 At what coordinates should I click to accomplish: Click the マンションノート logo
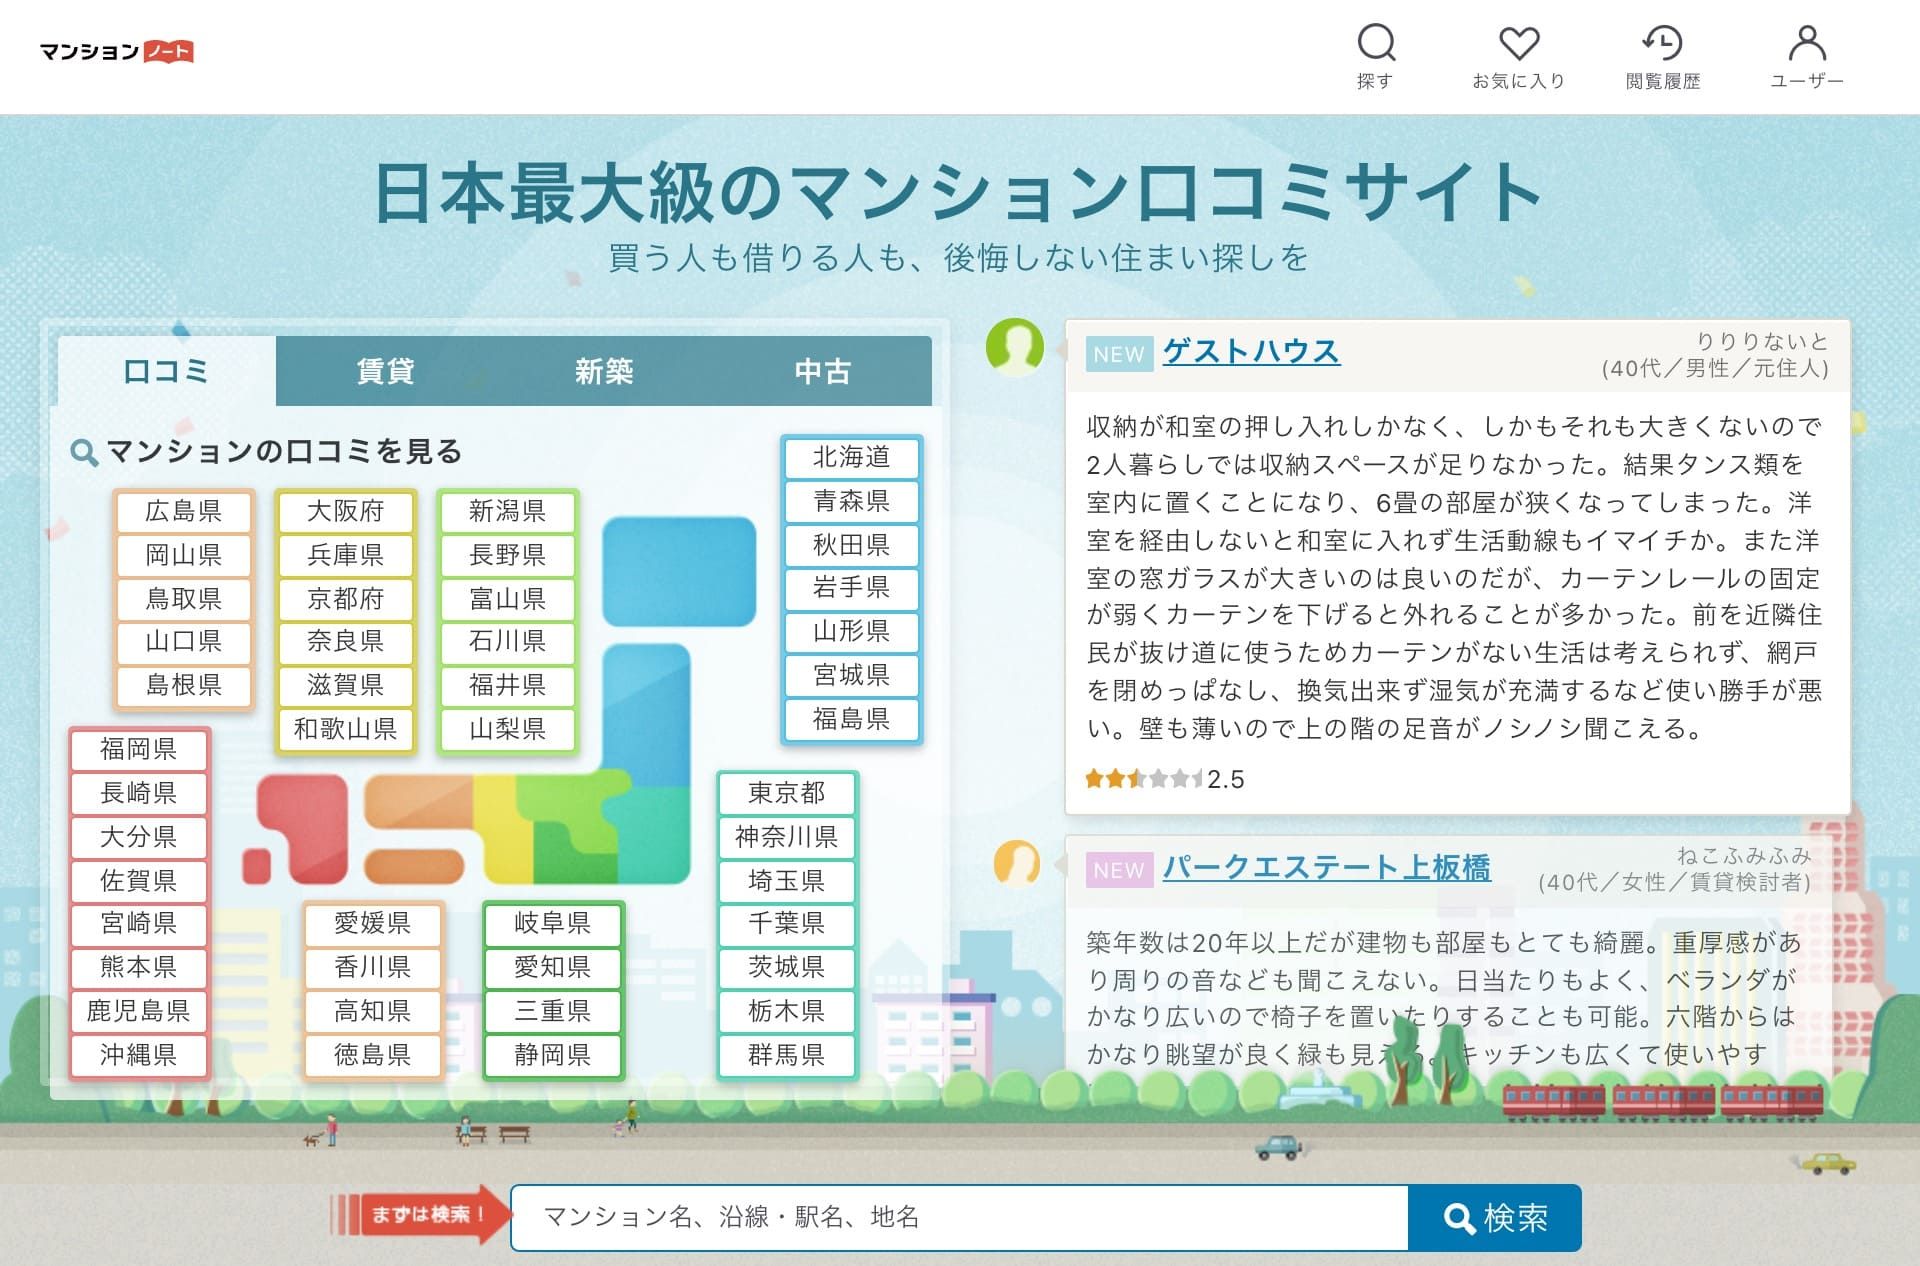117,51
